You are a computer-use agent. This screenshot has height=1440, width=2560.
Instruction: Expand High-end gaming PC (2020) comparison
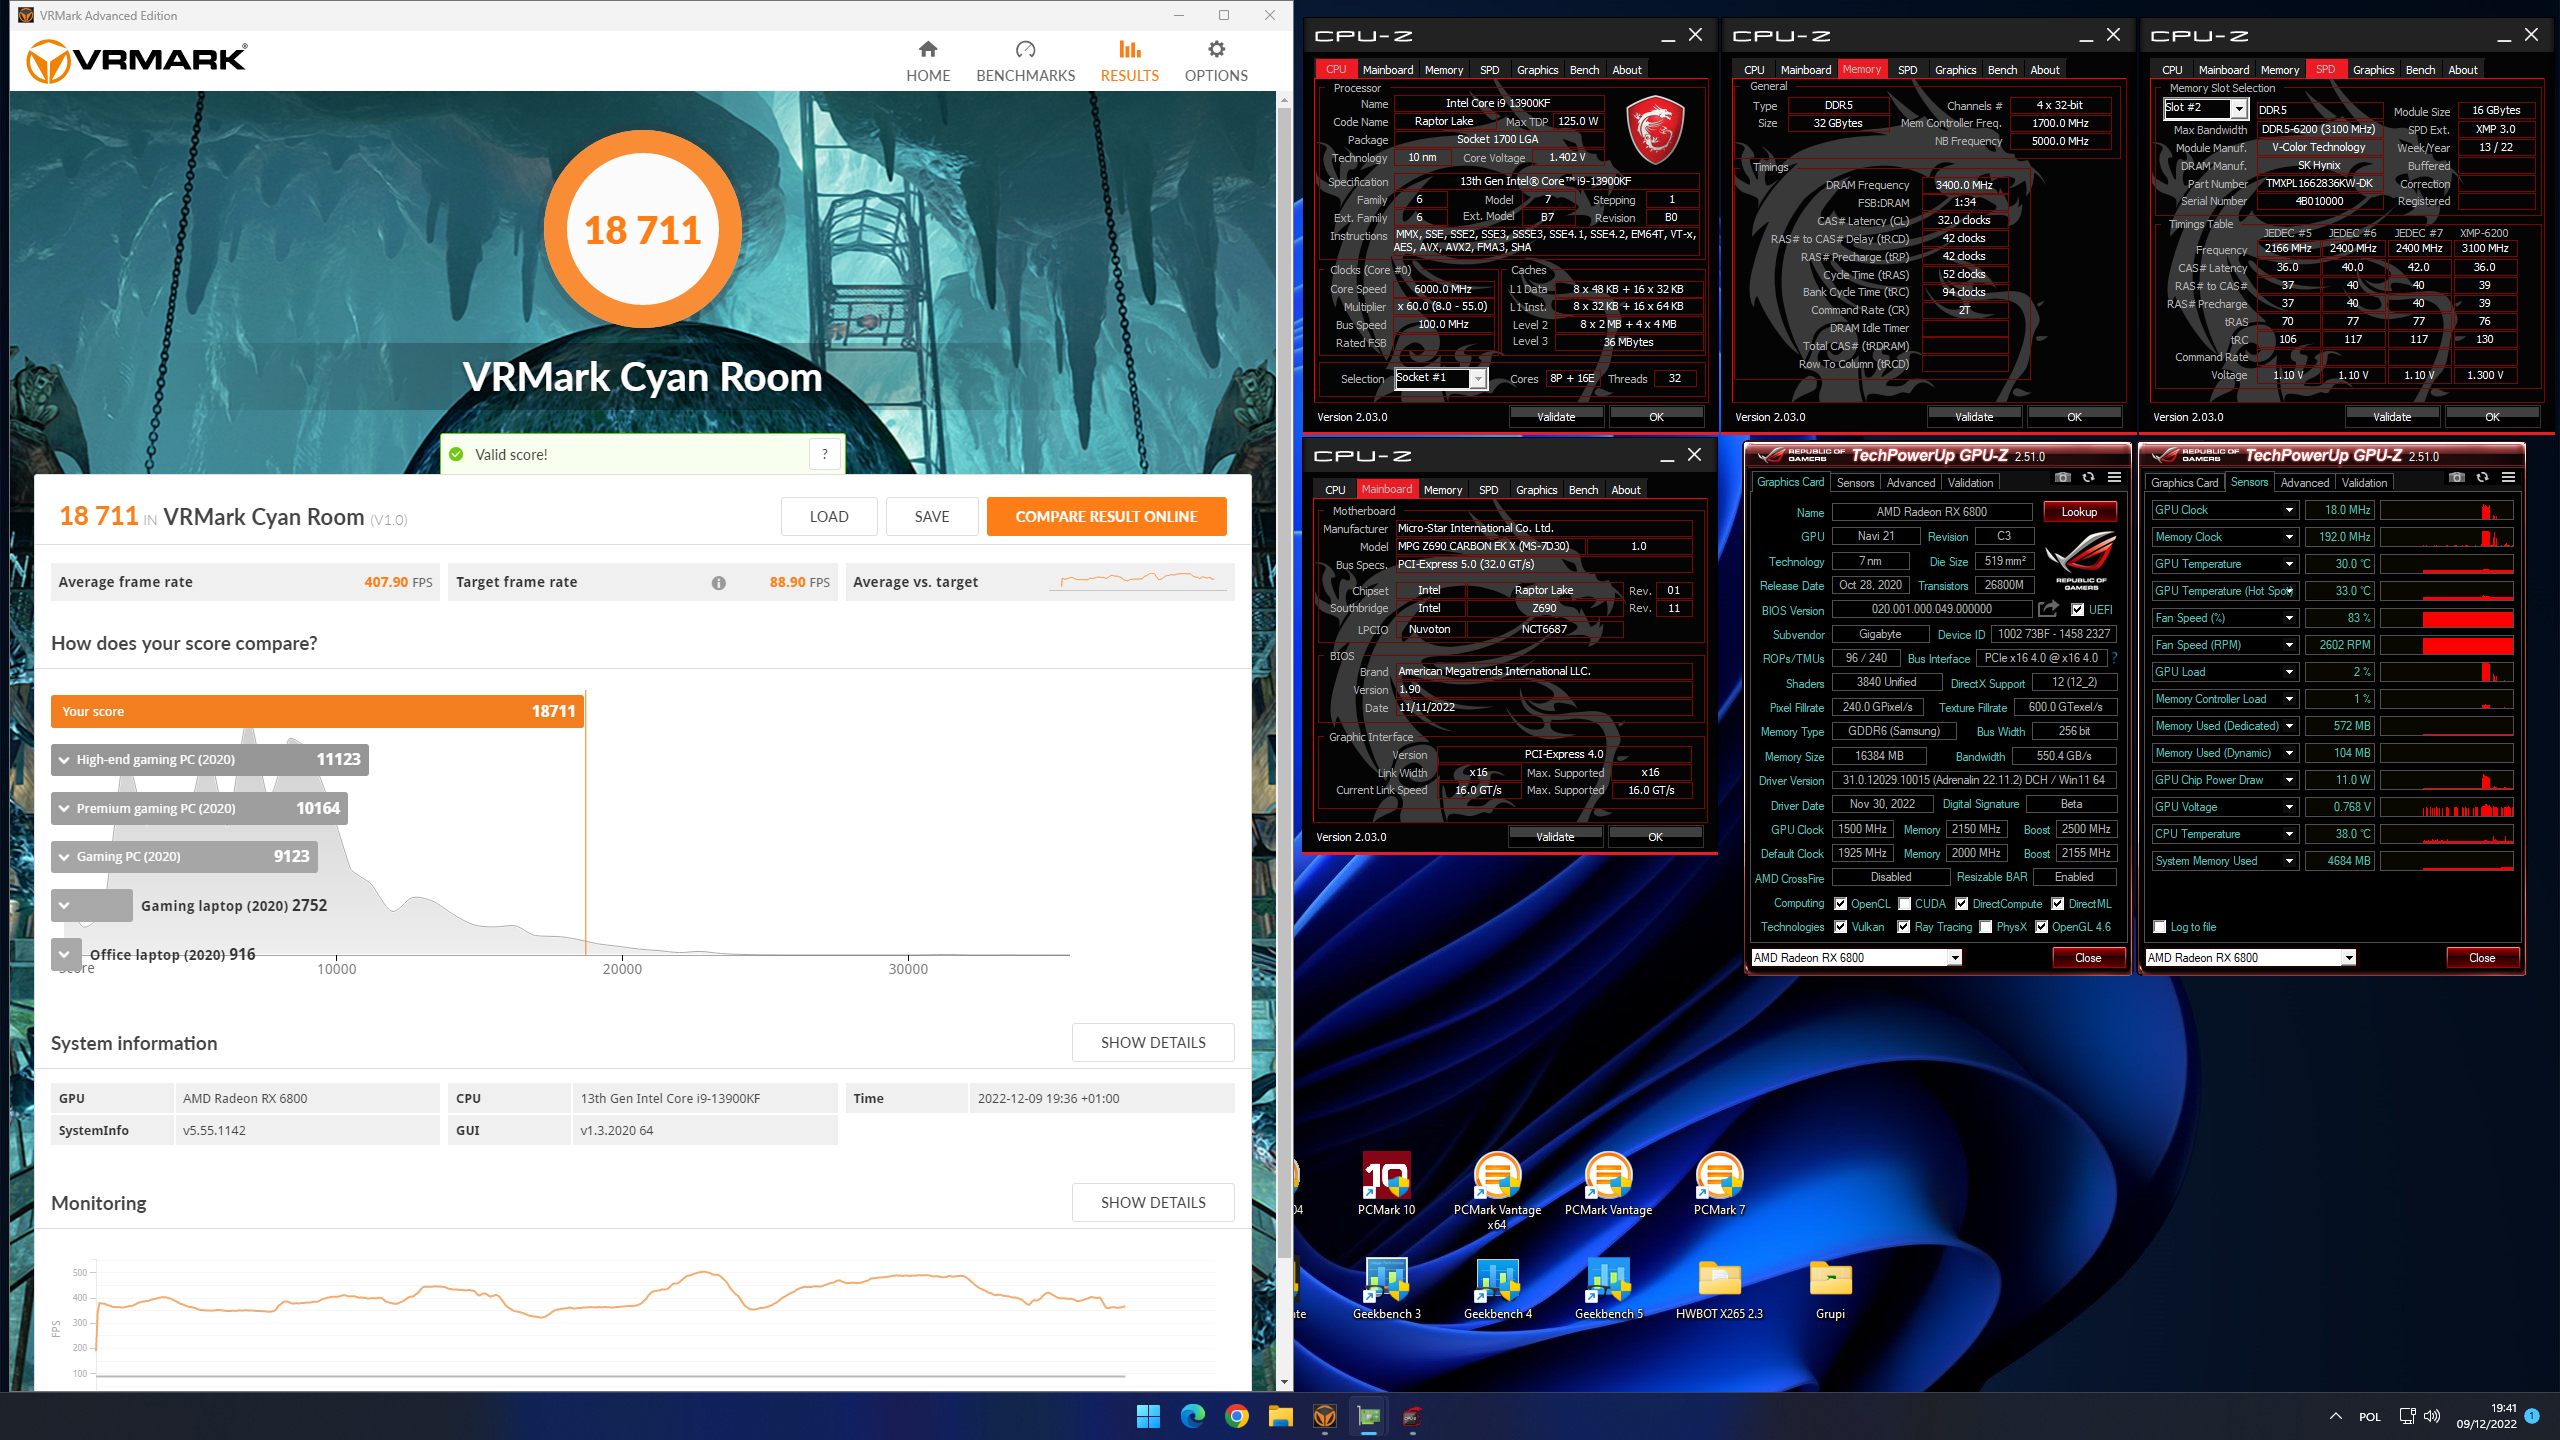(x=64, y=760)
